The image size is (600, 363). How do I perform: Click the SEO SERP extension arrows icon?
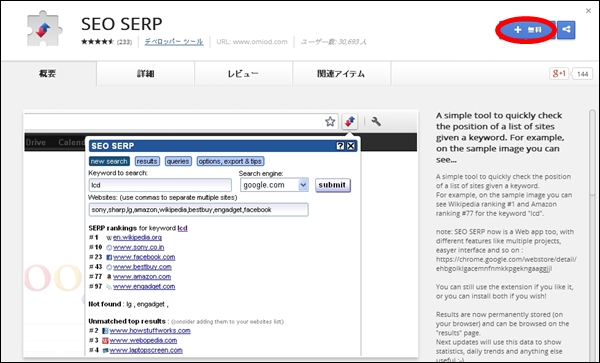350,122
